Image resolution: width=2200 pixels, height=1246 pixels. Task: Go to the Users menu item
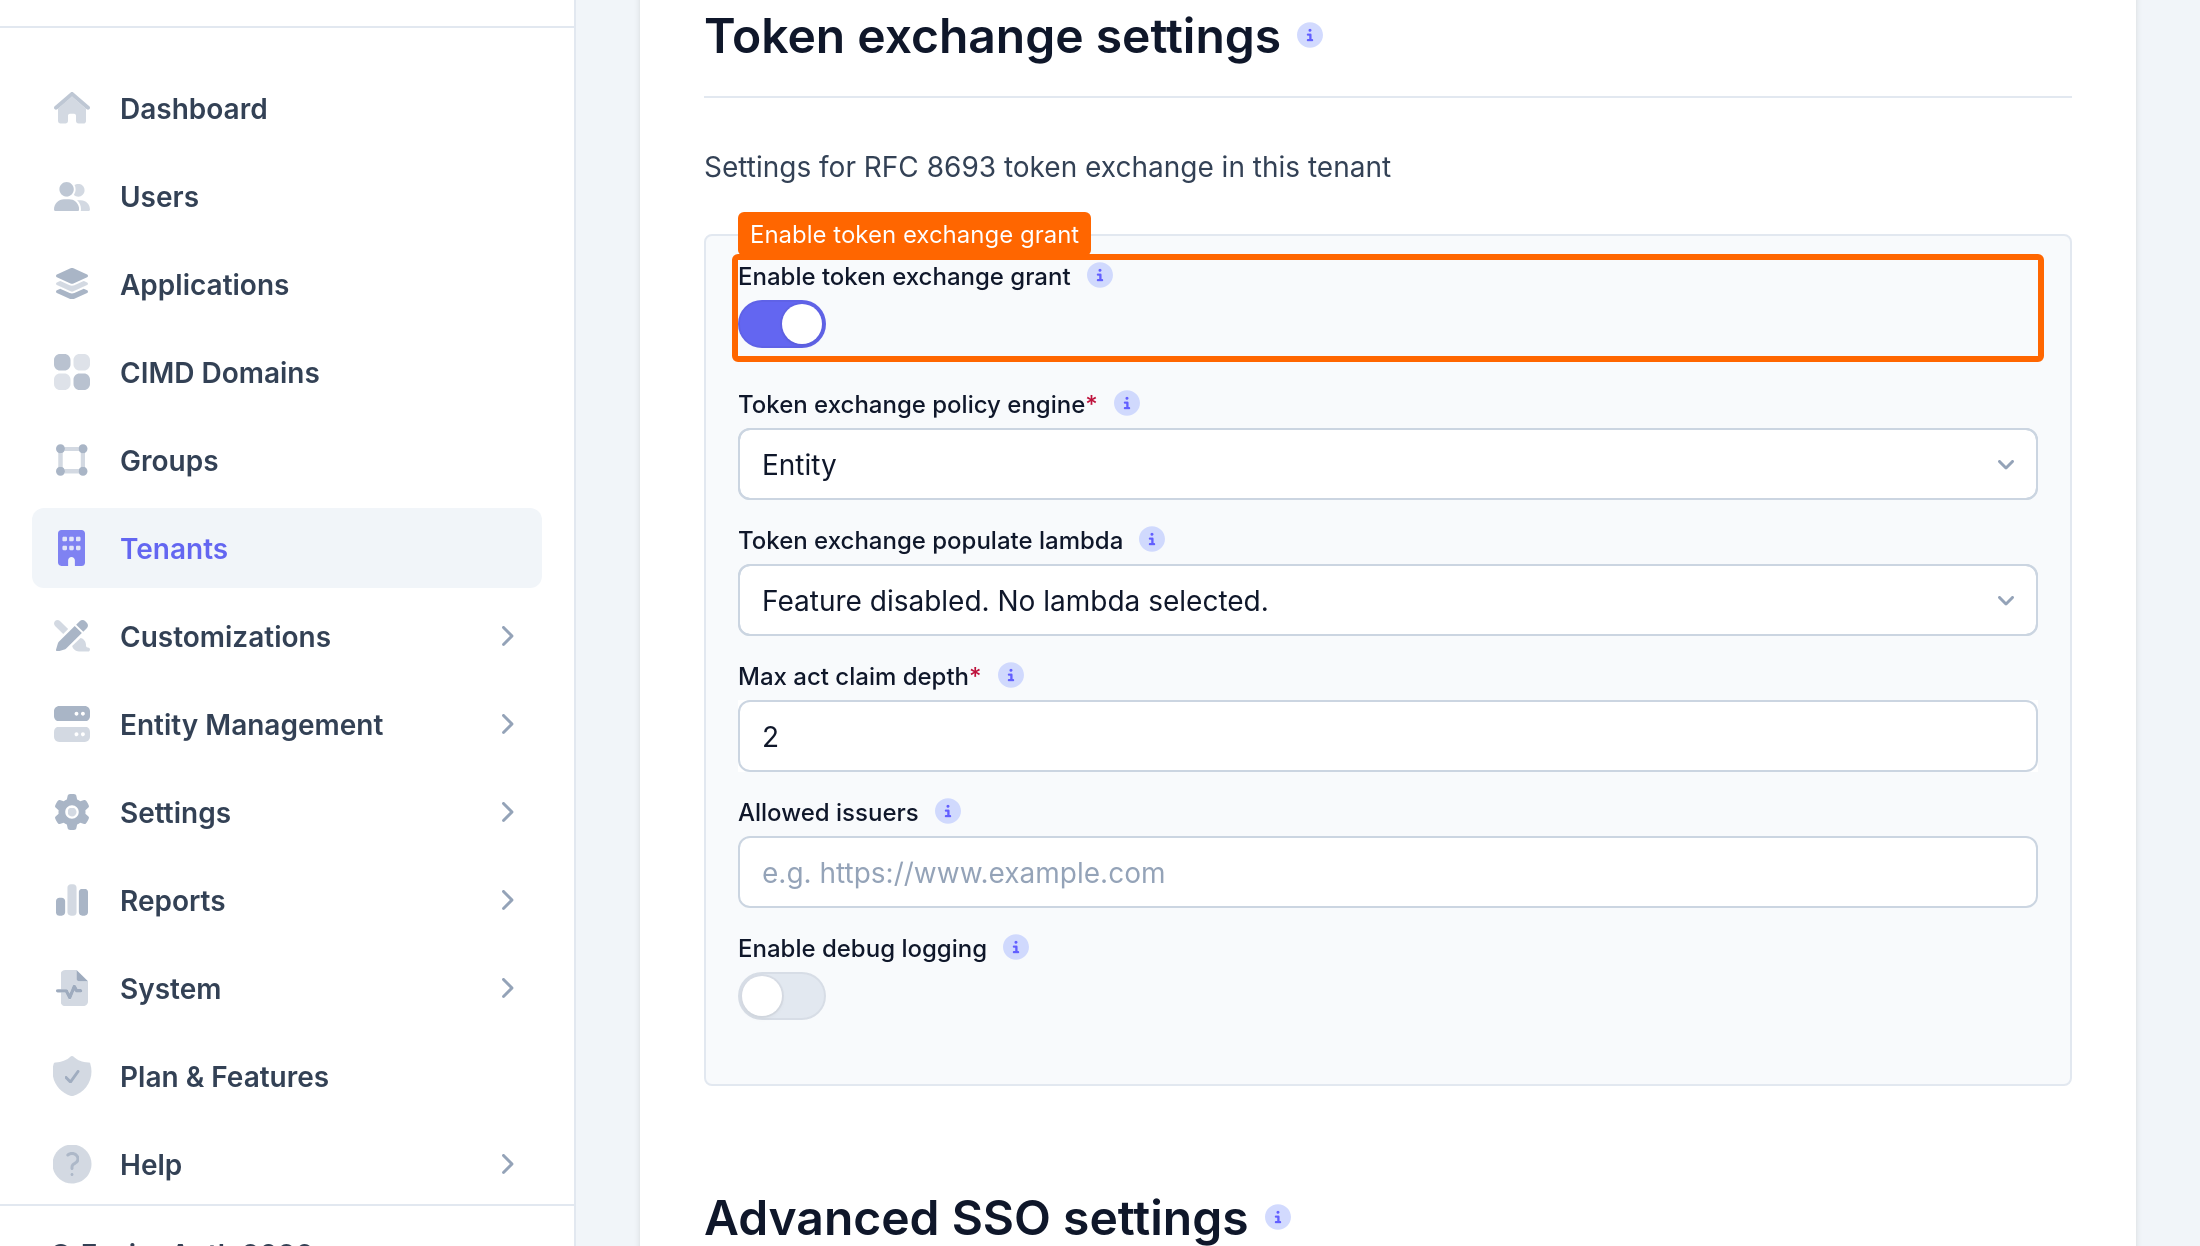287,196
